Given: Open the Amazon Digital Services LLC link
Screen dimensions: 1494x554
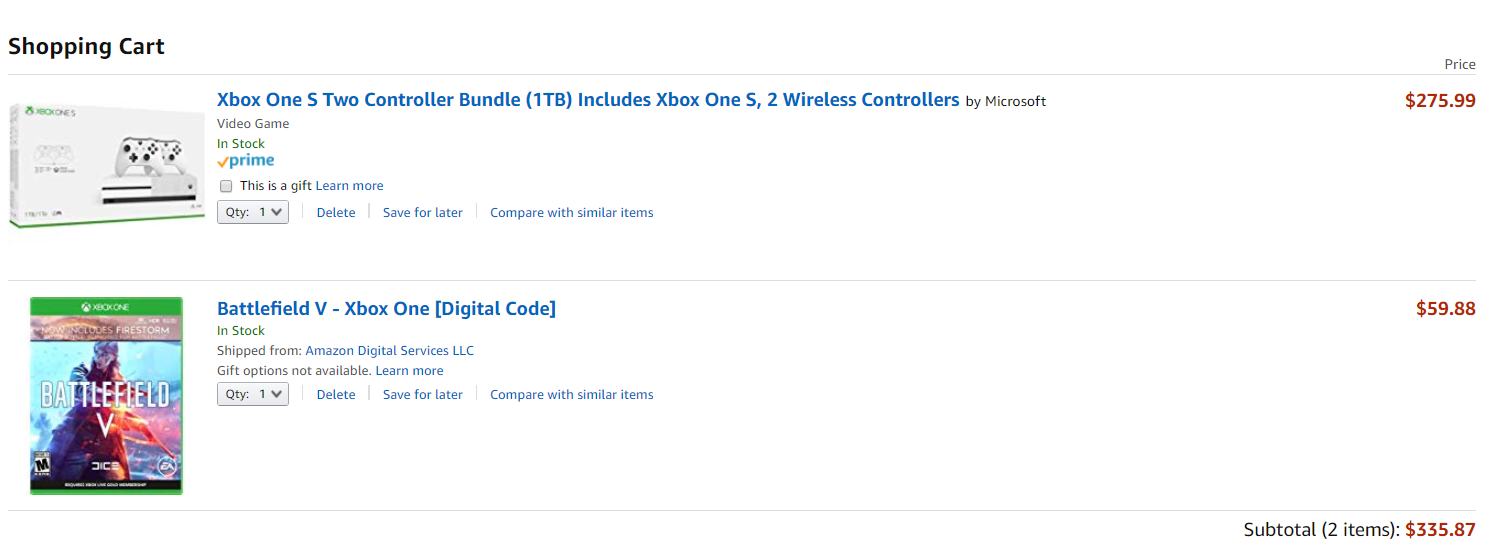Looking at the screenshot, I should (389, 351).
